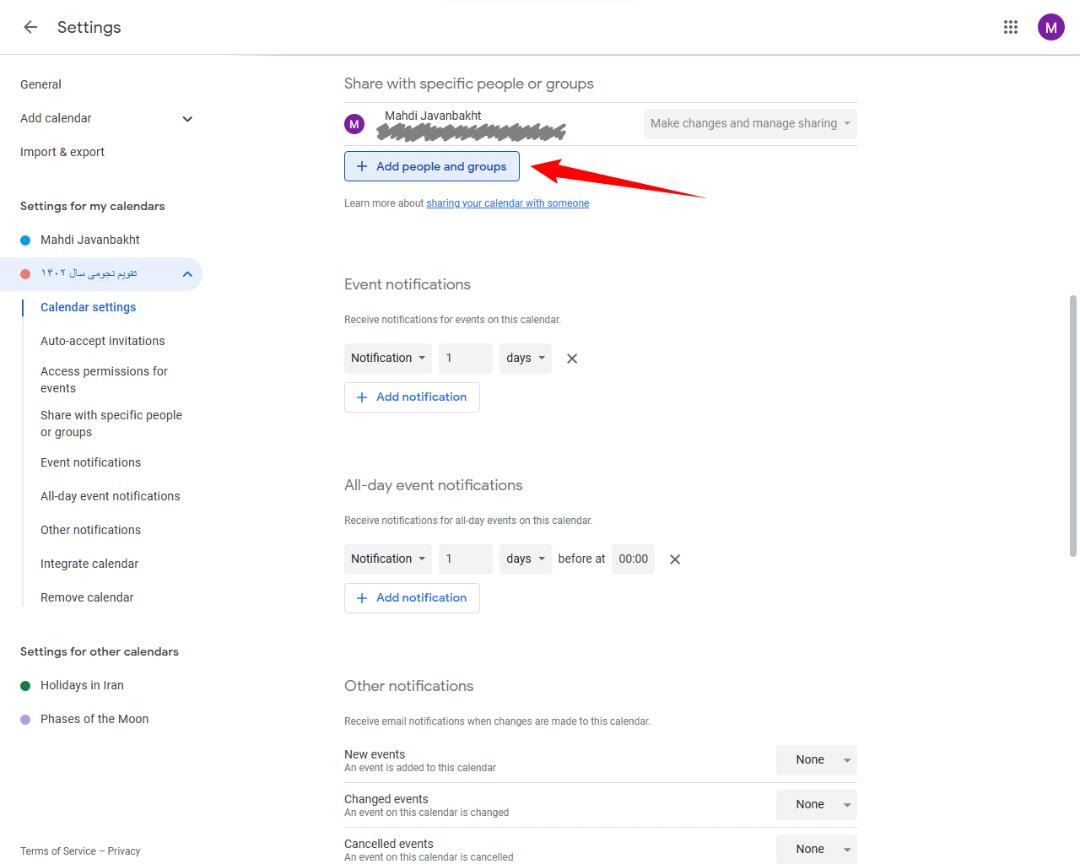Click the Mahdi Javanbakht user avatar in sharing list
1080x864 pixels.
[354, 124]
